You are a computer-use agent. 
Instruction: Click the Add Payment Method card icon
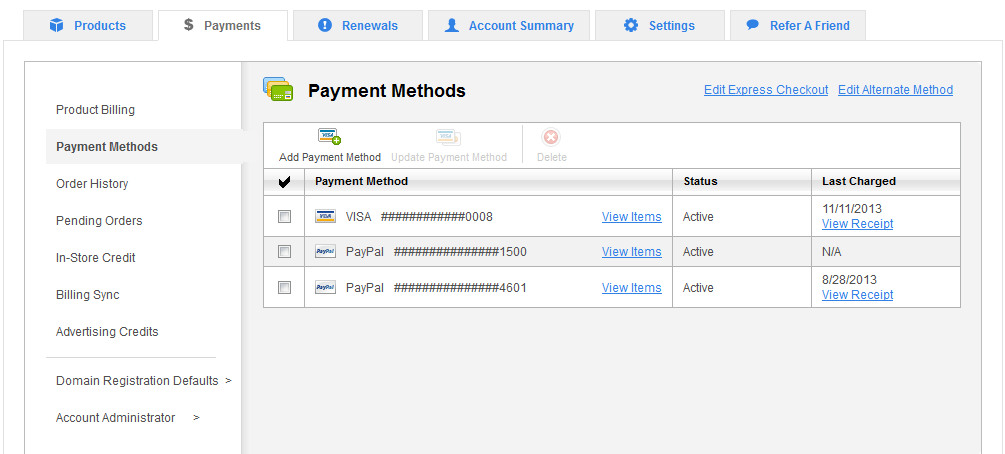click(329, 137)
